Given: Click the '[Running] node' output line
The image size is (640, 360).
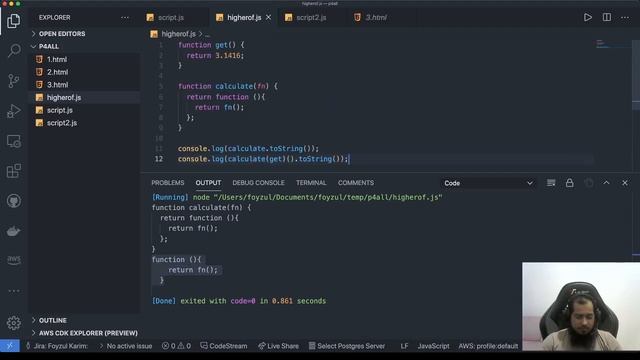Looking at the screenshot, I should (297, 198).
